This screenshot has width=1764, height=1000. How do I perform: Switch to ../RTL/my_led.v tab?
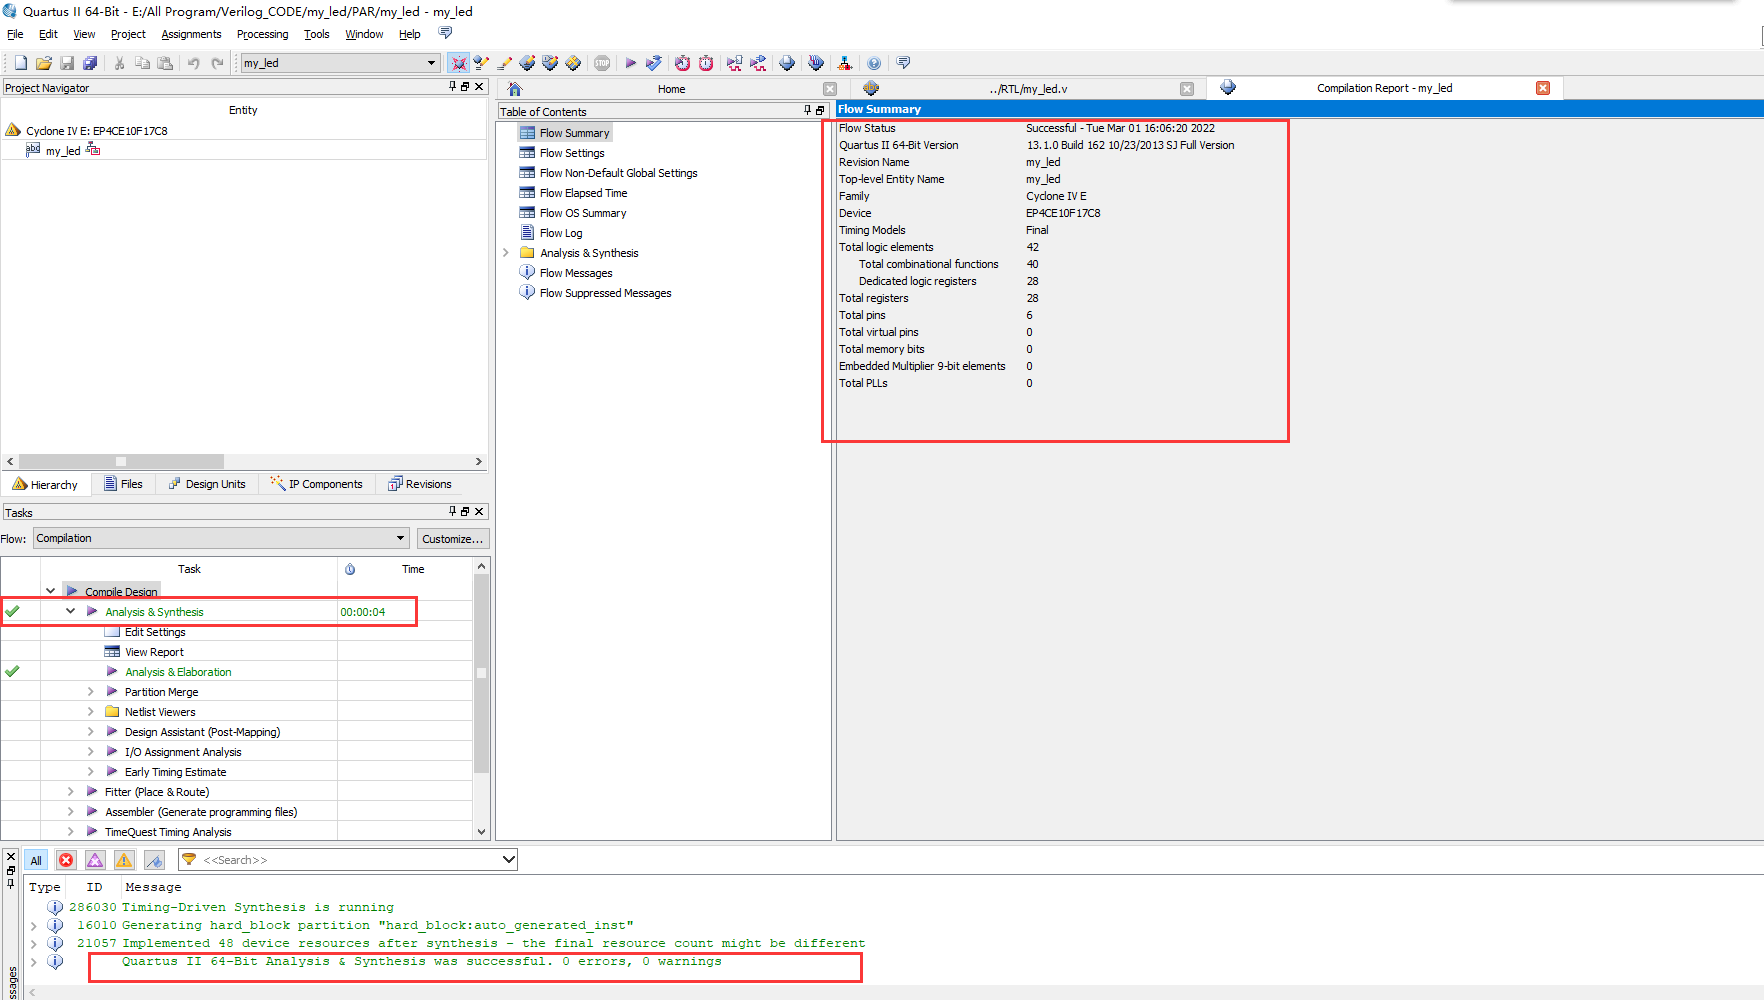click(x=1027, y=89)
